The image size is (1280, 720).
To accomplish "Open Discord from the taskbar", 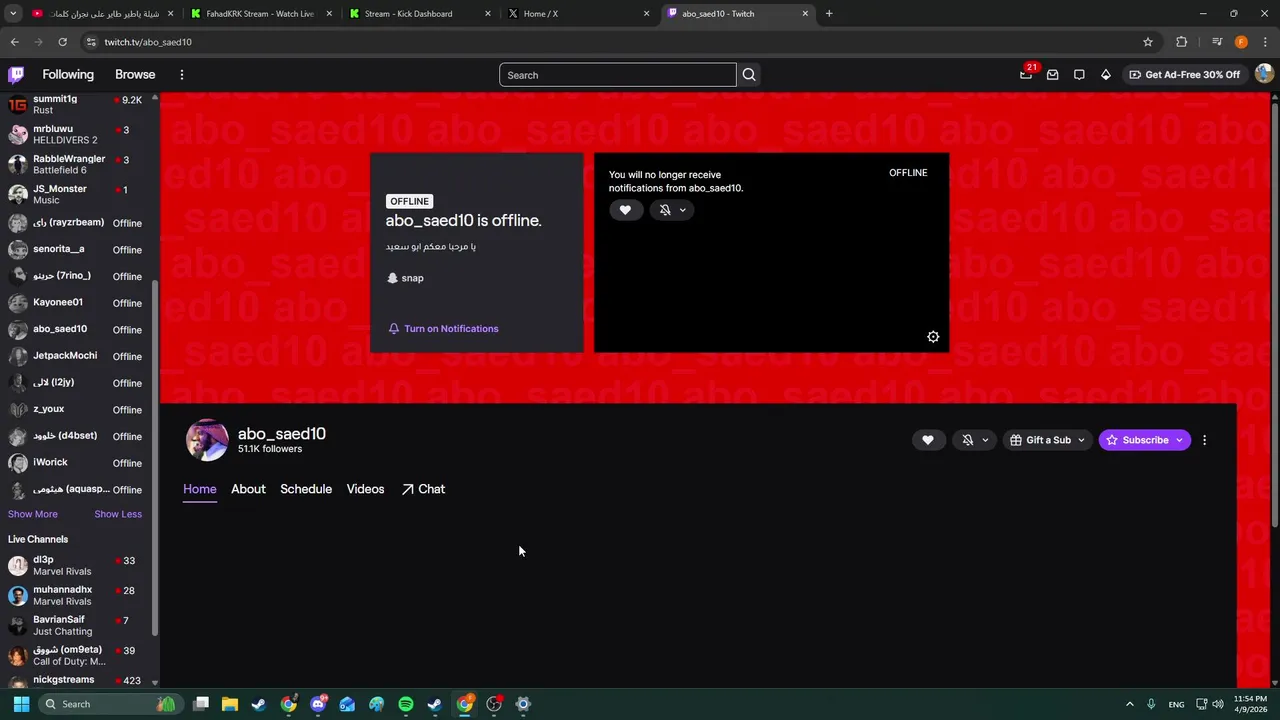I will pyautogui.click(x=318, y=704).
